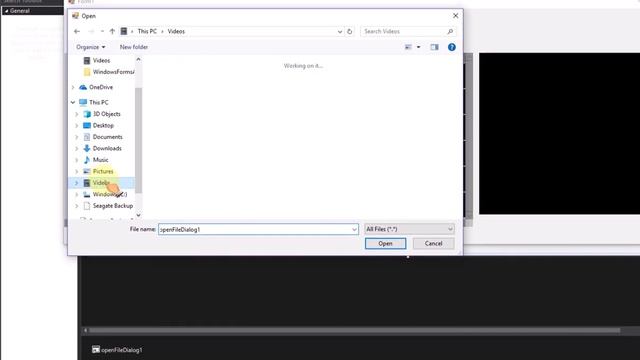Image resolution: width=640 pixels, height=360 pixels.
Task: Open the Organize menu
Action: (x=91, y=47)
